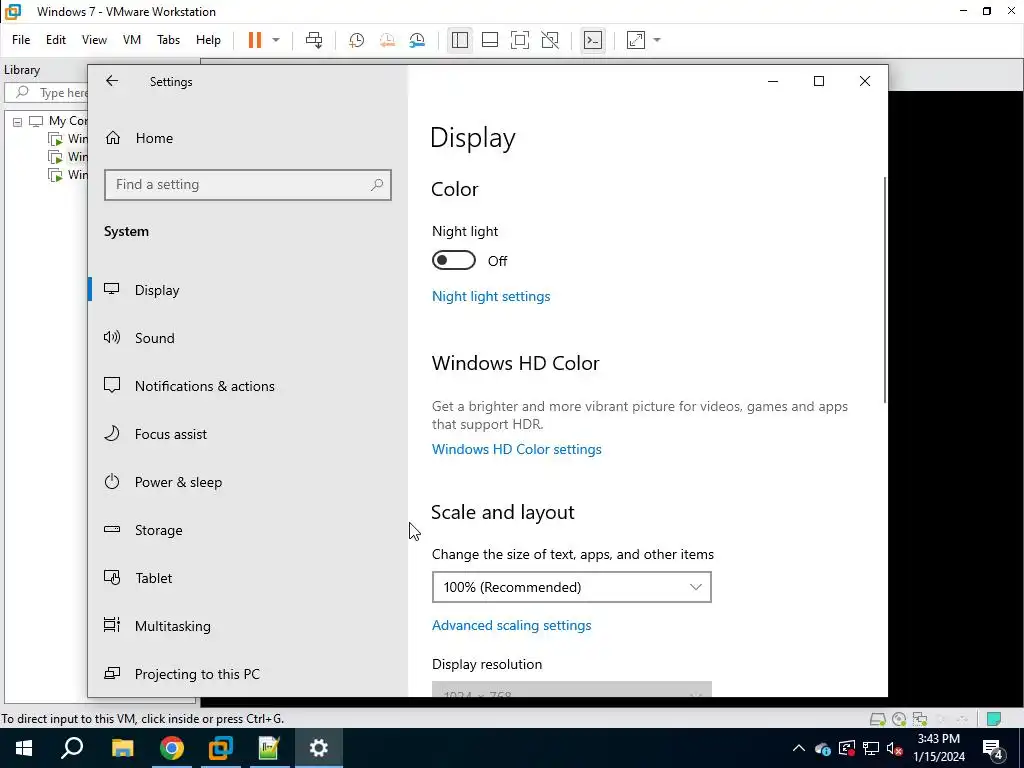Open the Action Center notifications

[x=993, y=749]
